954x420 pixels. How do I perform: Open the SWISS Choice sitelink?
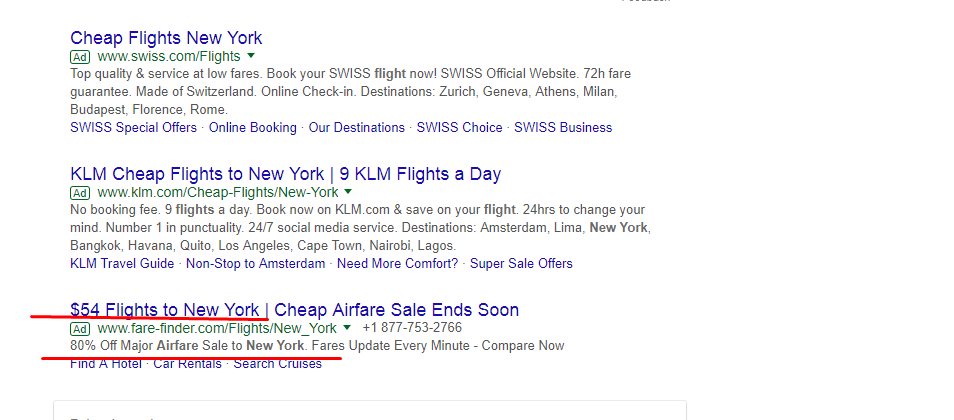point(459,128)
